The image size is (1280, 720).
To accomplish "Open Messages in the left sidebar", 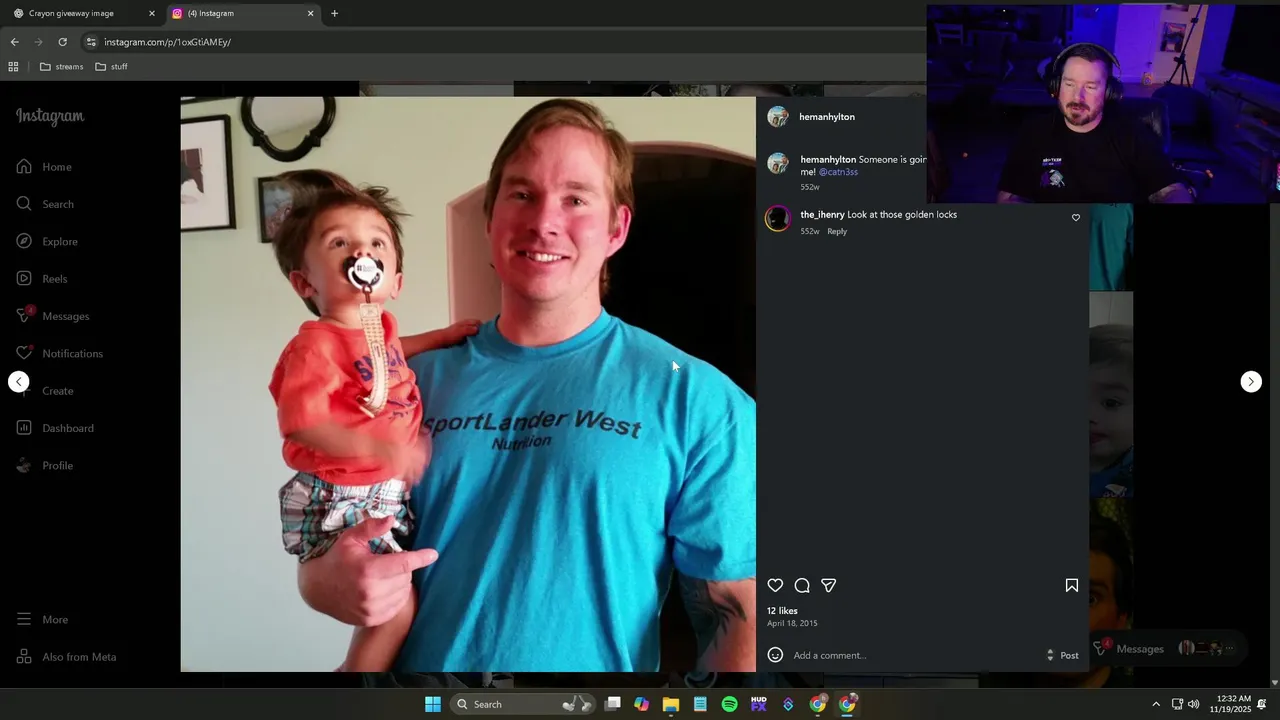I will point(53,316).
